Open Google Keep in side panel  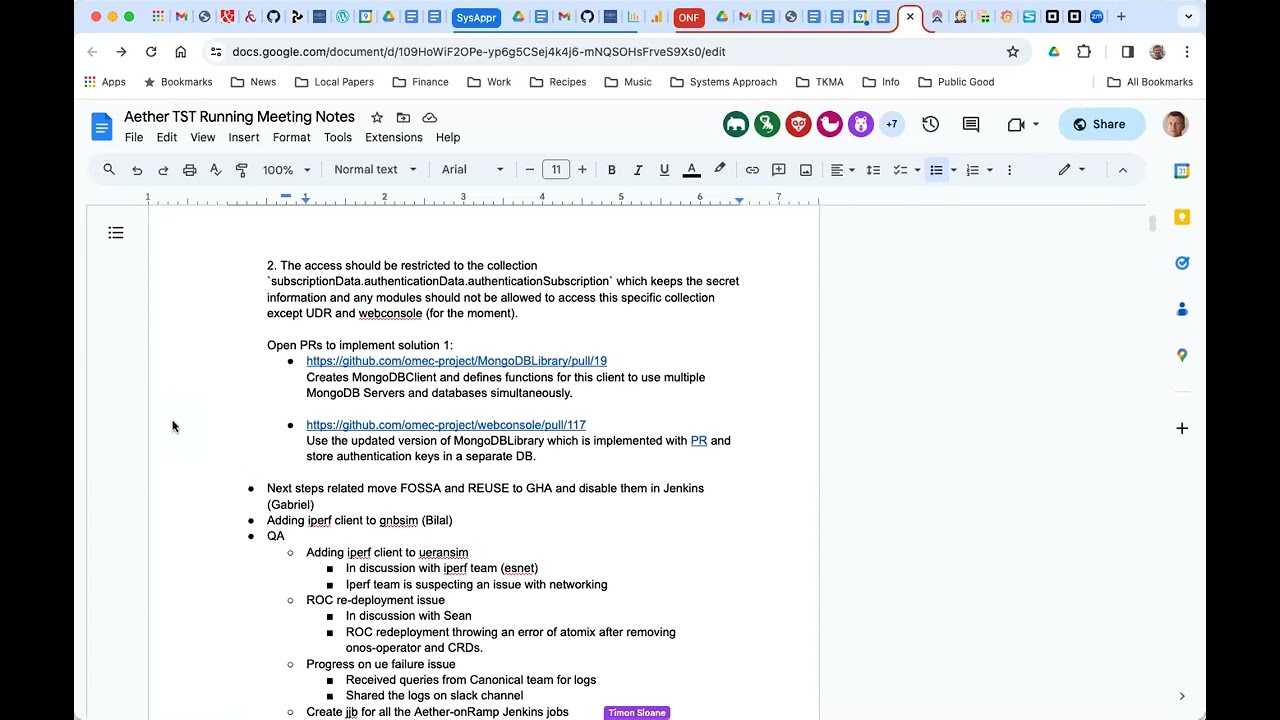pyautogui.click(x=1182, y=217)
